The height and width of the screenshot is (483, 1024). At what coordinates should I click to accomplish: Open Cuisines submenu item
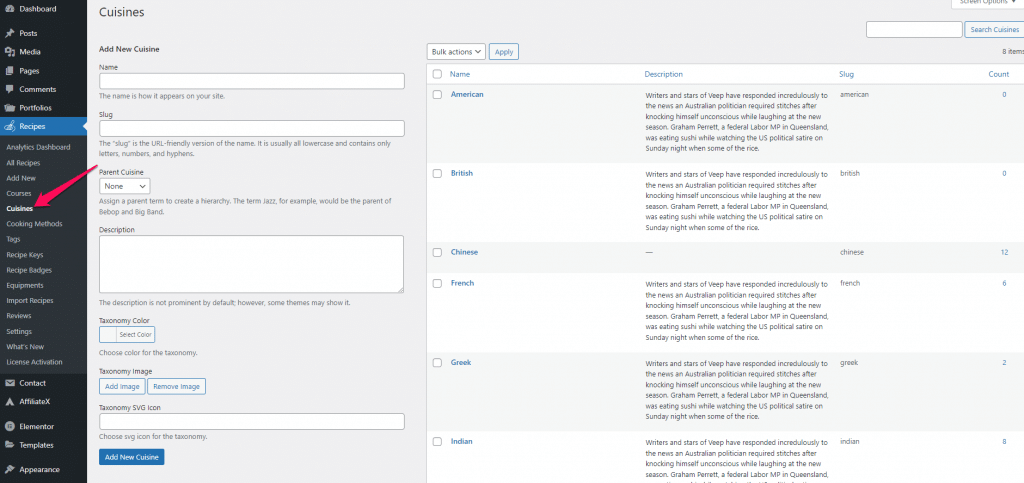coord(20,209)
